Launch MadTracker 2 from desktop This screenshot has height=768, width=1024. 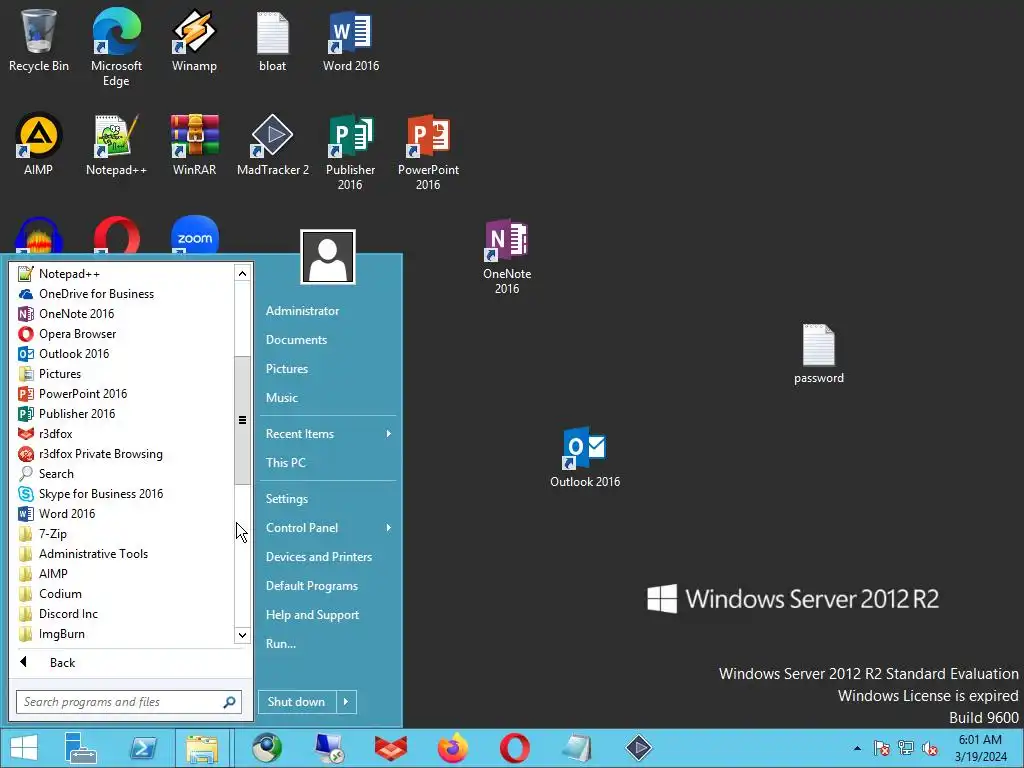(272, 144)
